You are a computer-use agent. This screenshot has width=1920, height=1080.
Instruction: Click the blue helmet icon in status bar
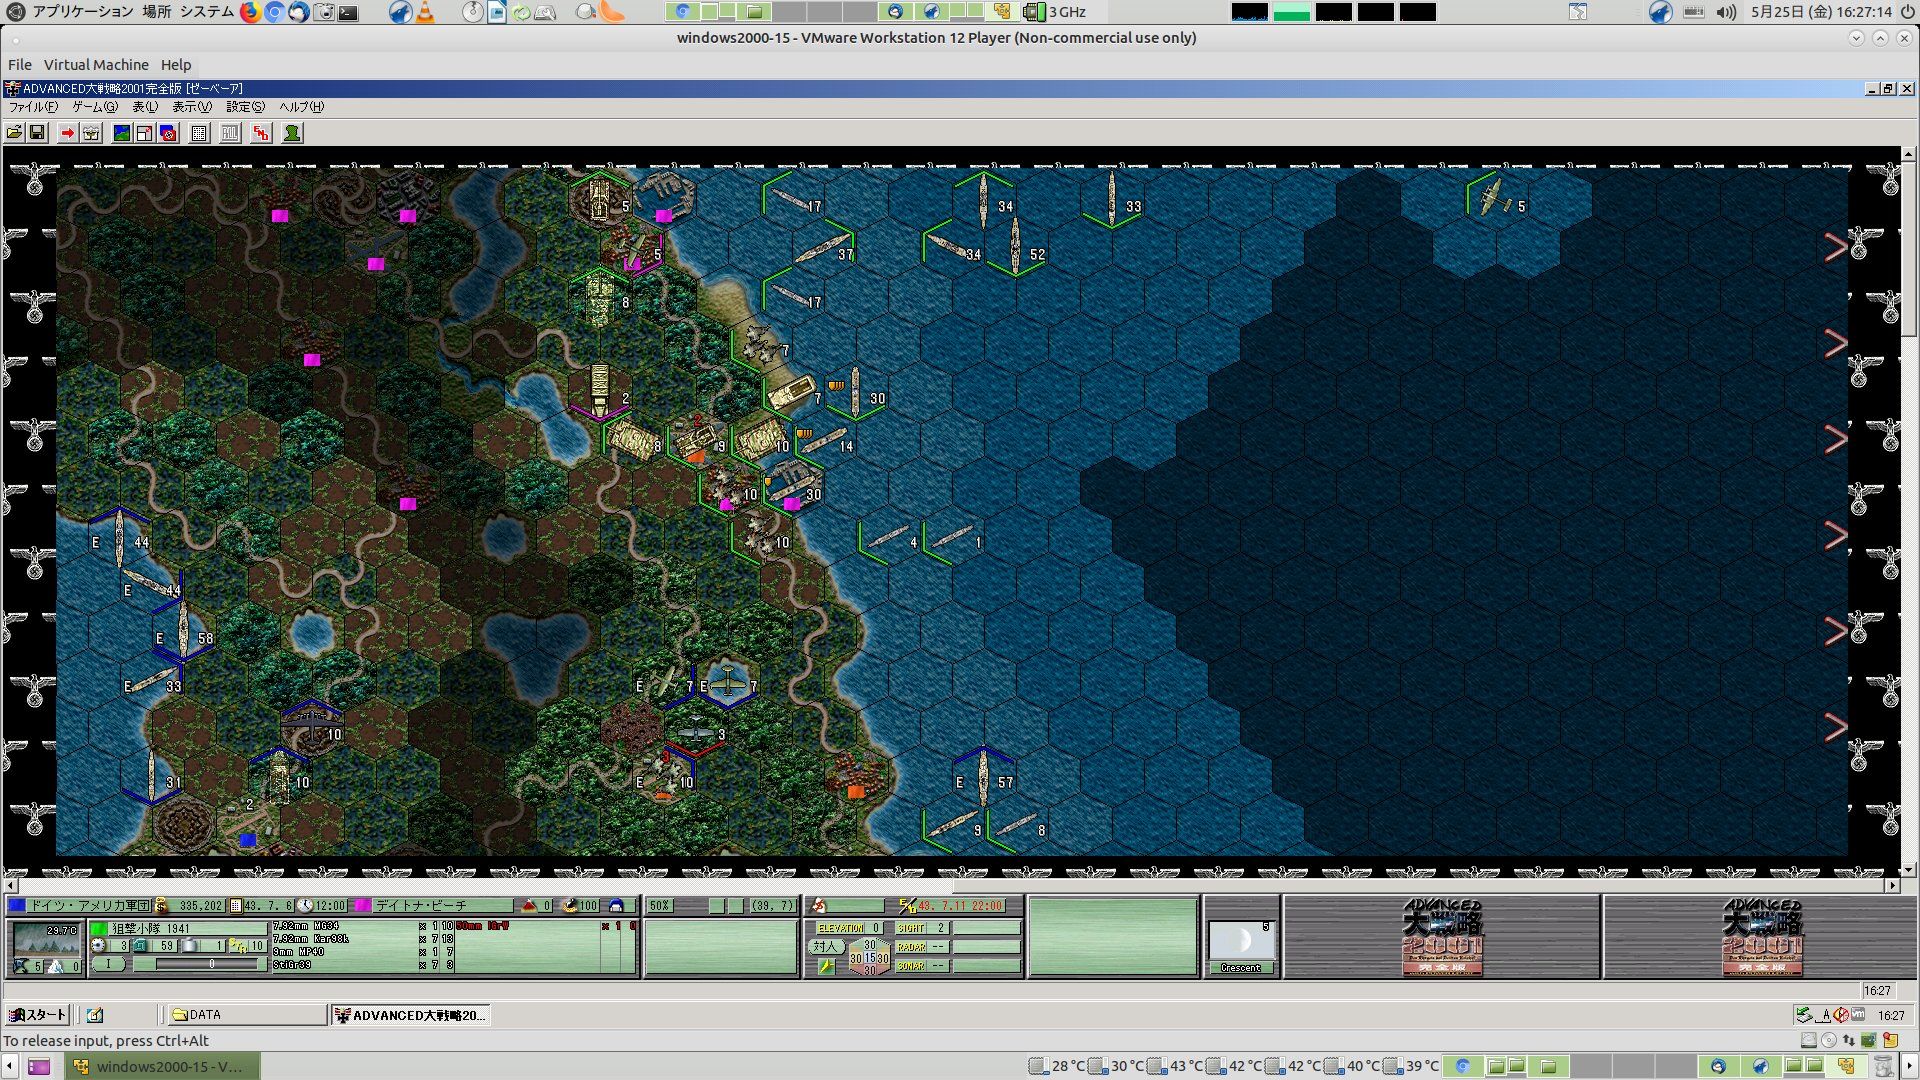(616, 905)
